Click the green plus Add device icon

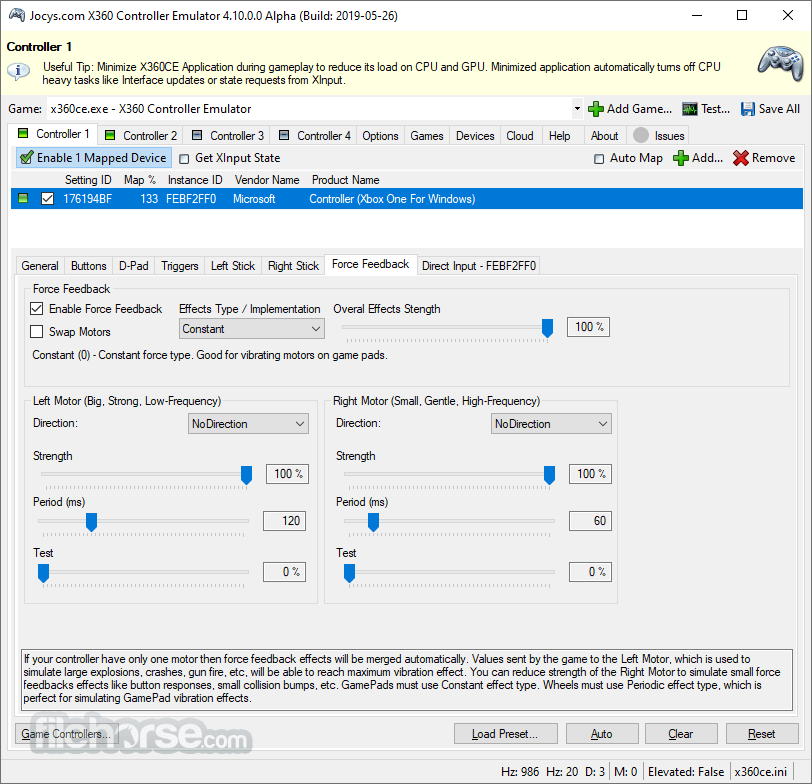pyautogui.click(x=680, y=158)
